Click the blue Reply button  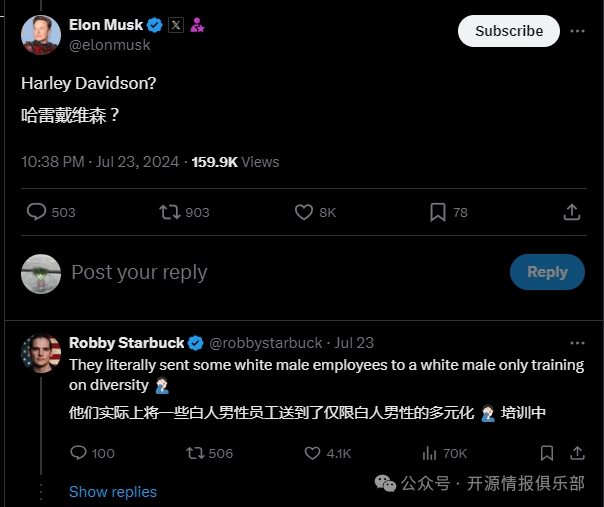tap(547, 272)
